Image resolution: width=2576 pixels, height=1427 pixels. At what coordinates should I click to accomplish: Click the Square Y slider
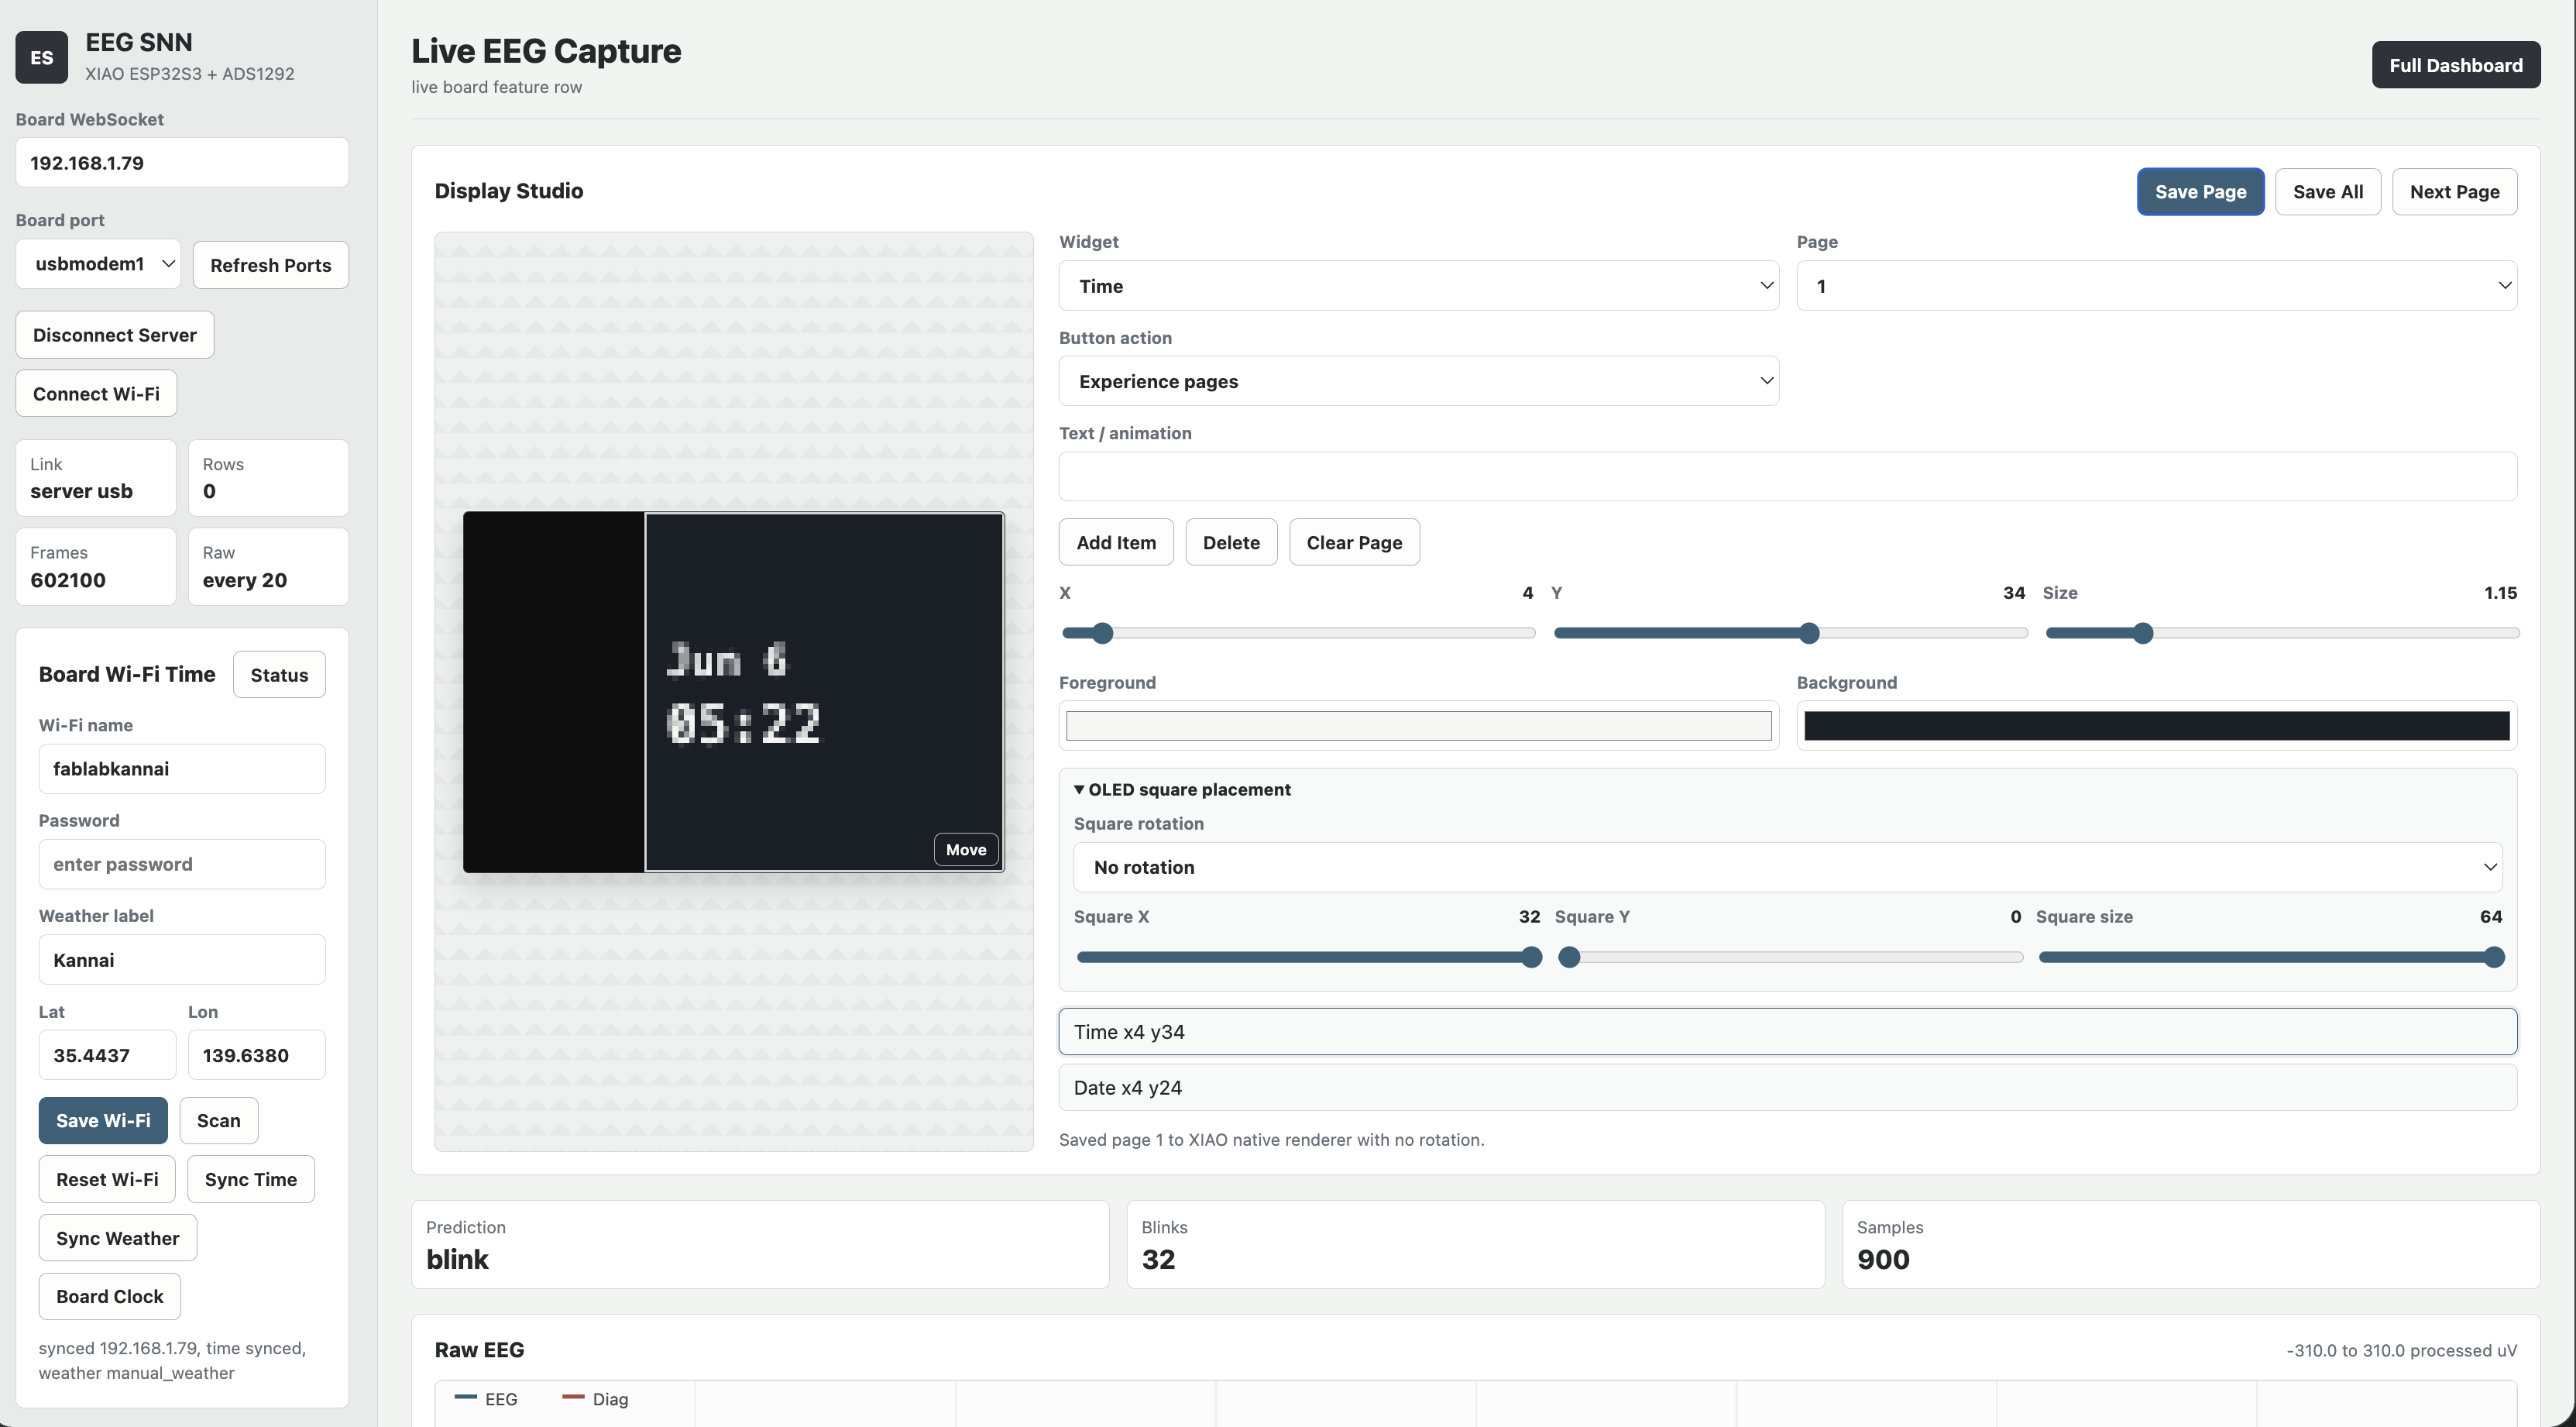1790,957
